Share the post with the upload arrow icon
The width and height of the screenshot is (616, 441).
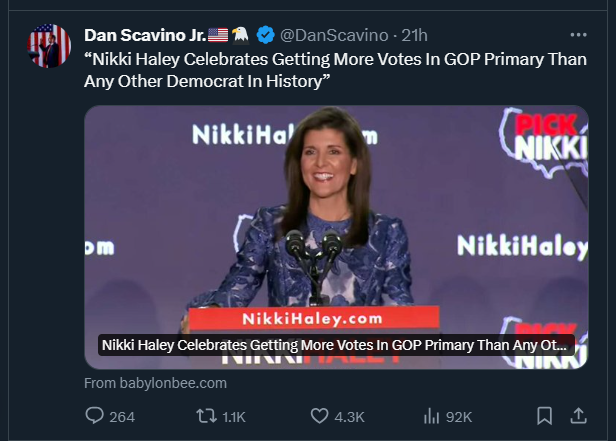pos(578,416)
